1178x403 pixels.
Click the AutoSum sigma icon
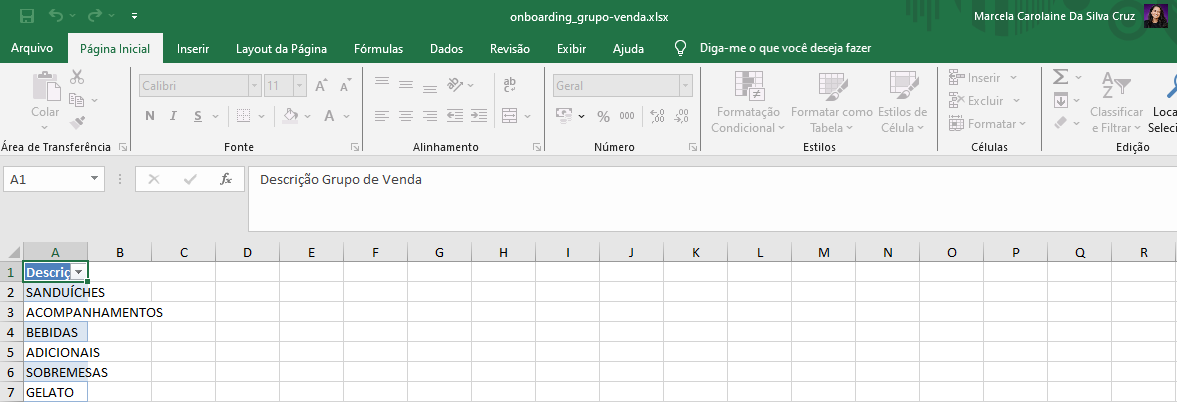point(1061,77)
